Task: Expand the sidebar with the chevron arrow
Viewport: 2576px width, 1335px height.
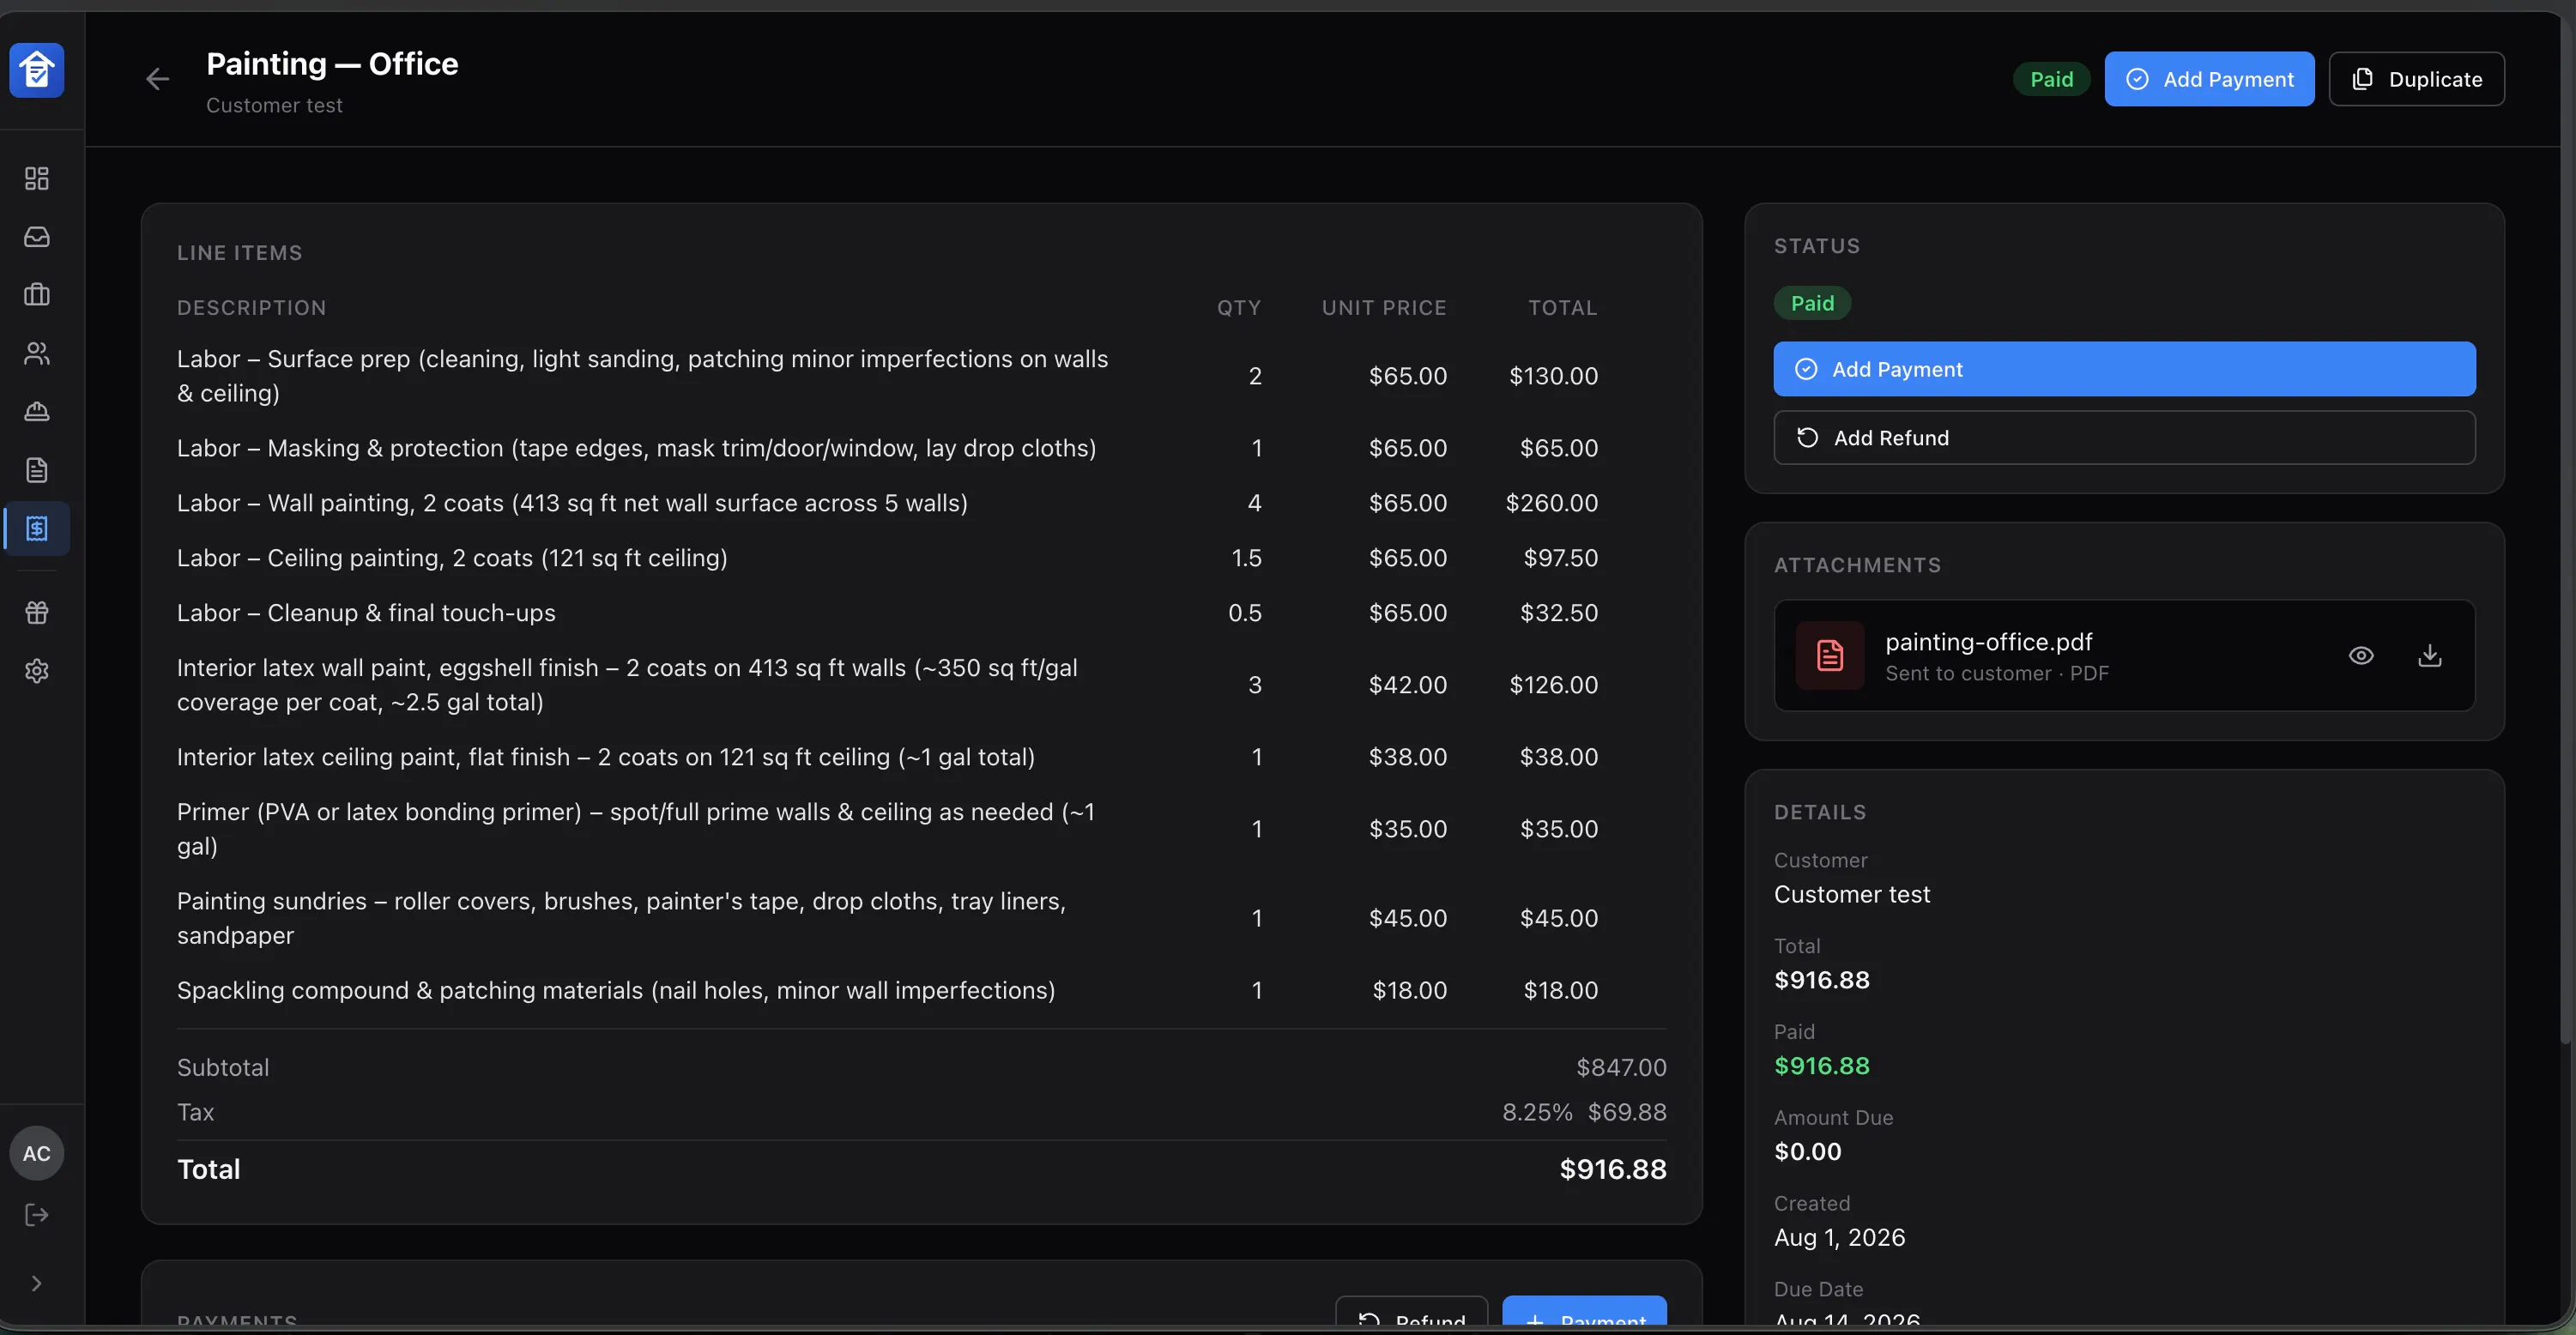Action: pos(37,1283)
